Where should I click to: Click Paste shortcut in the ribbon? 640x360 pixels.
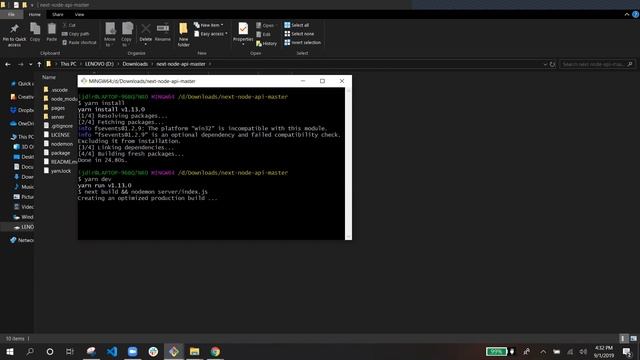79,42
